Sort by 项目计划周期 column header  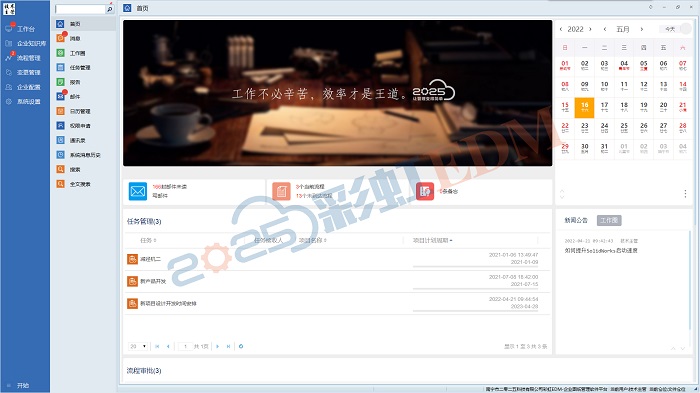432,240
